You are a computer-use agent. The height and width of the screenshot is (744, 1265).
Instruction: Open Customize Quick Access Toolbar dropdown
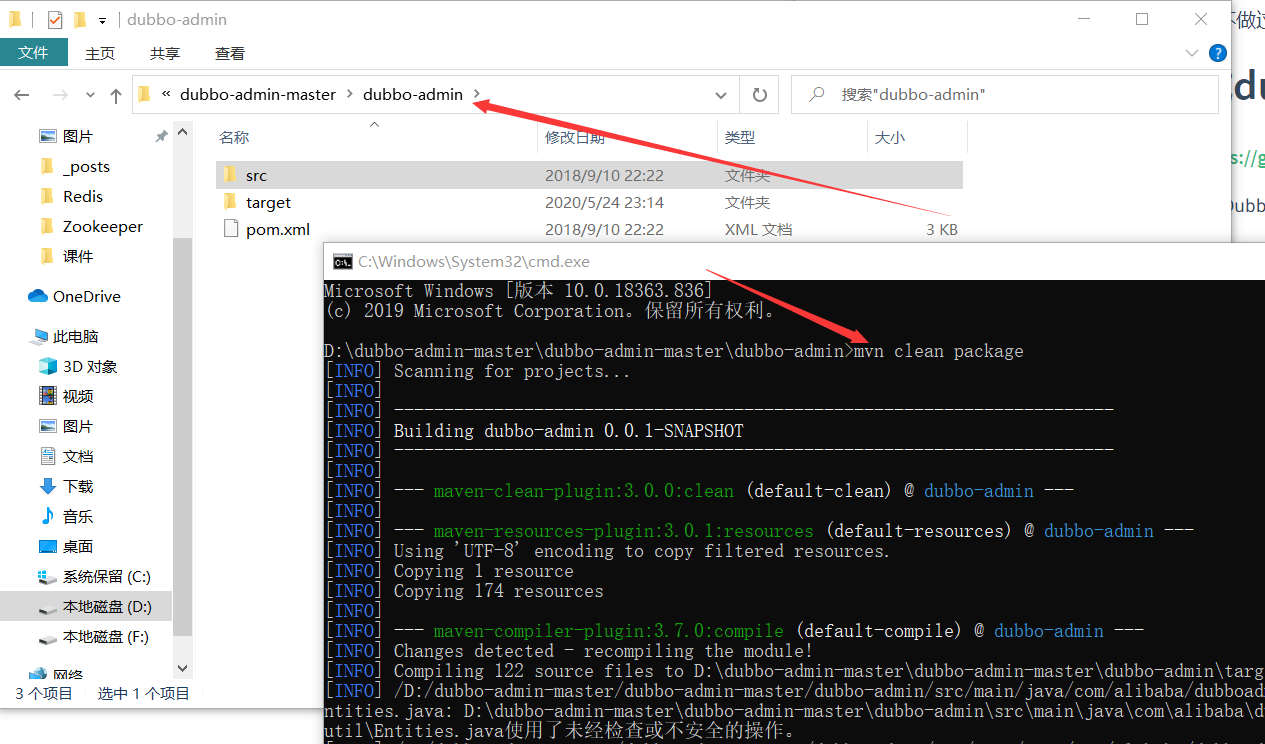pyautogui.click(x=103, y=20)
